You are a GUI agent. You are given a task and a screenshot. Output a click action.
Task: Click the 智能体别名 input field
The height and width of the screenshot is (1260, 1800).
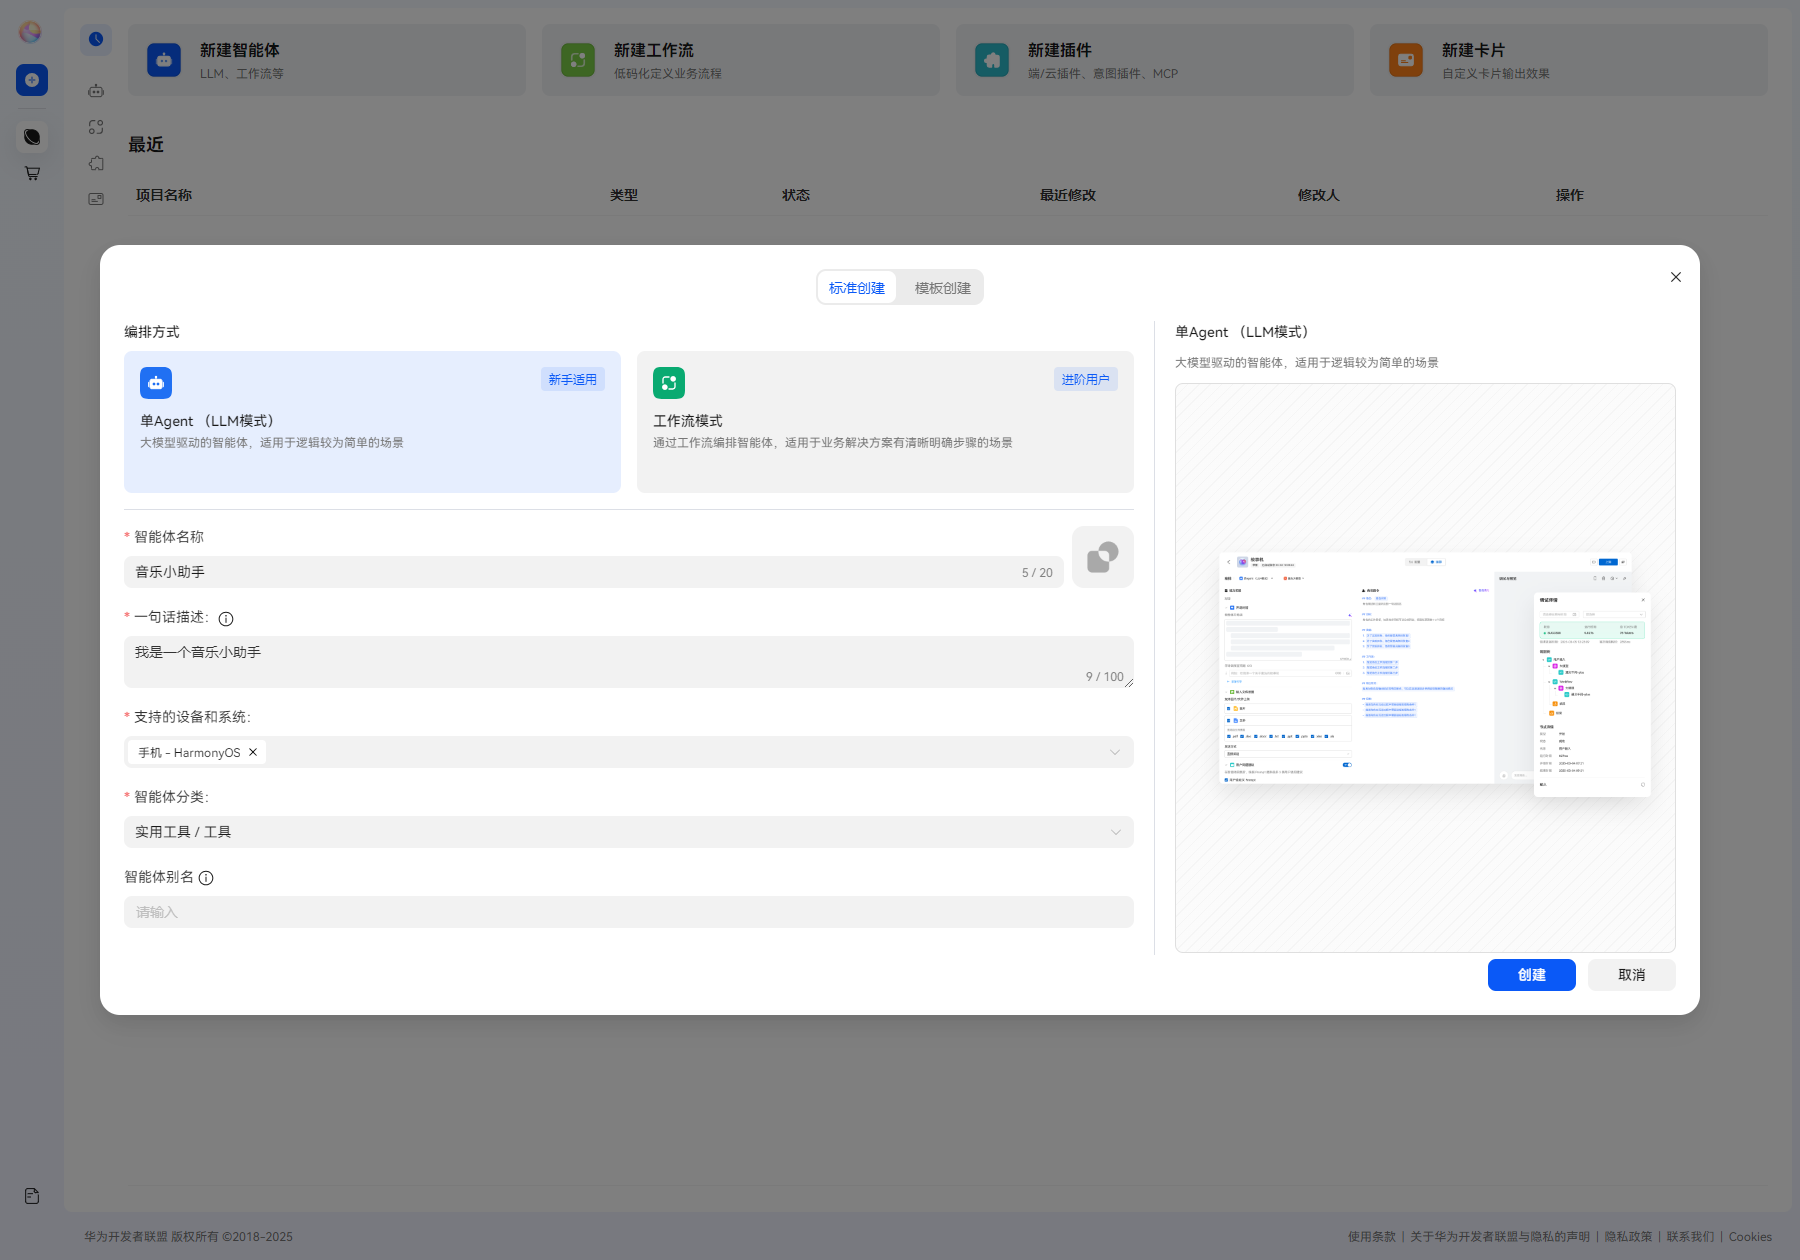629,912
